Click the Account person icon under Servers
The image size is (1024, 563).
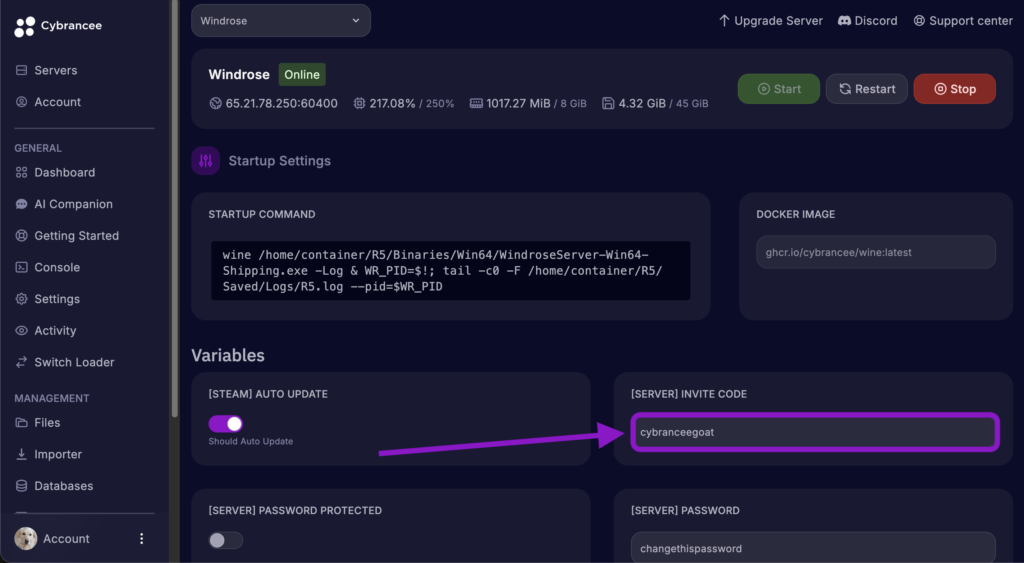pos(22,102)
